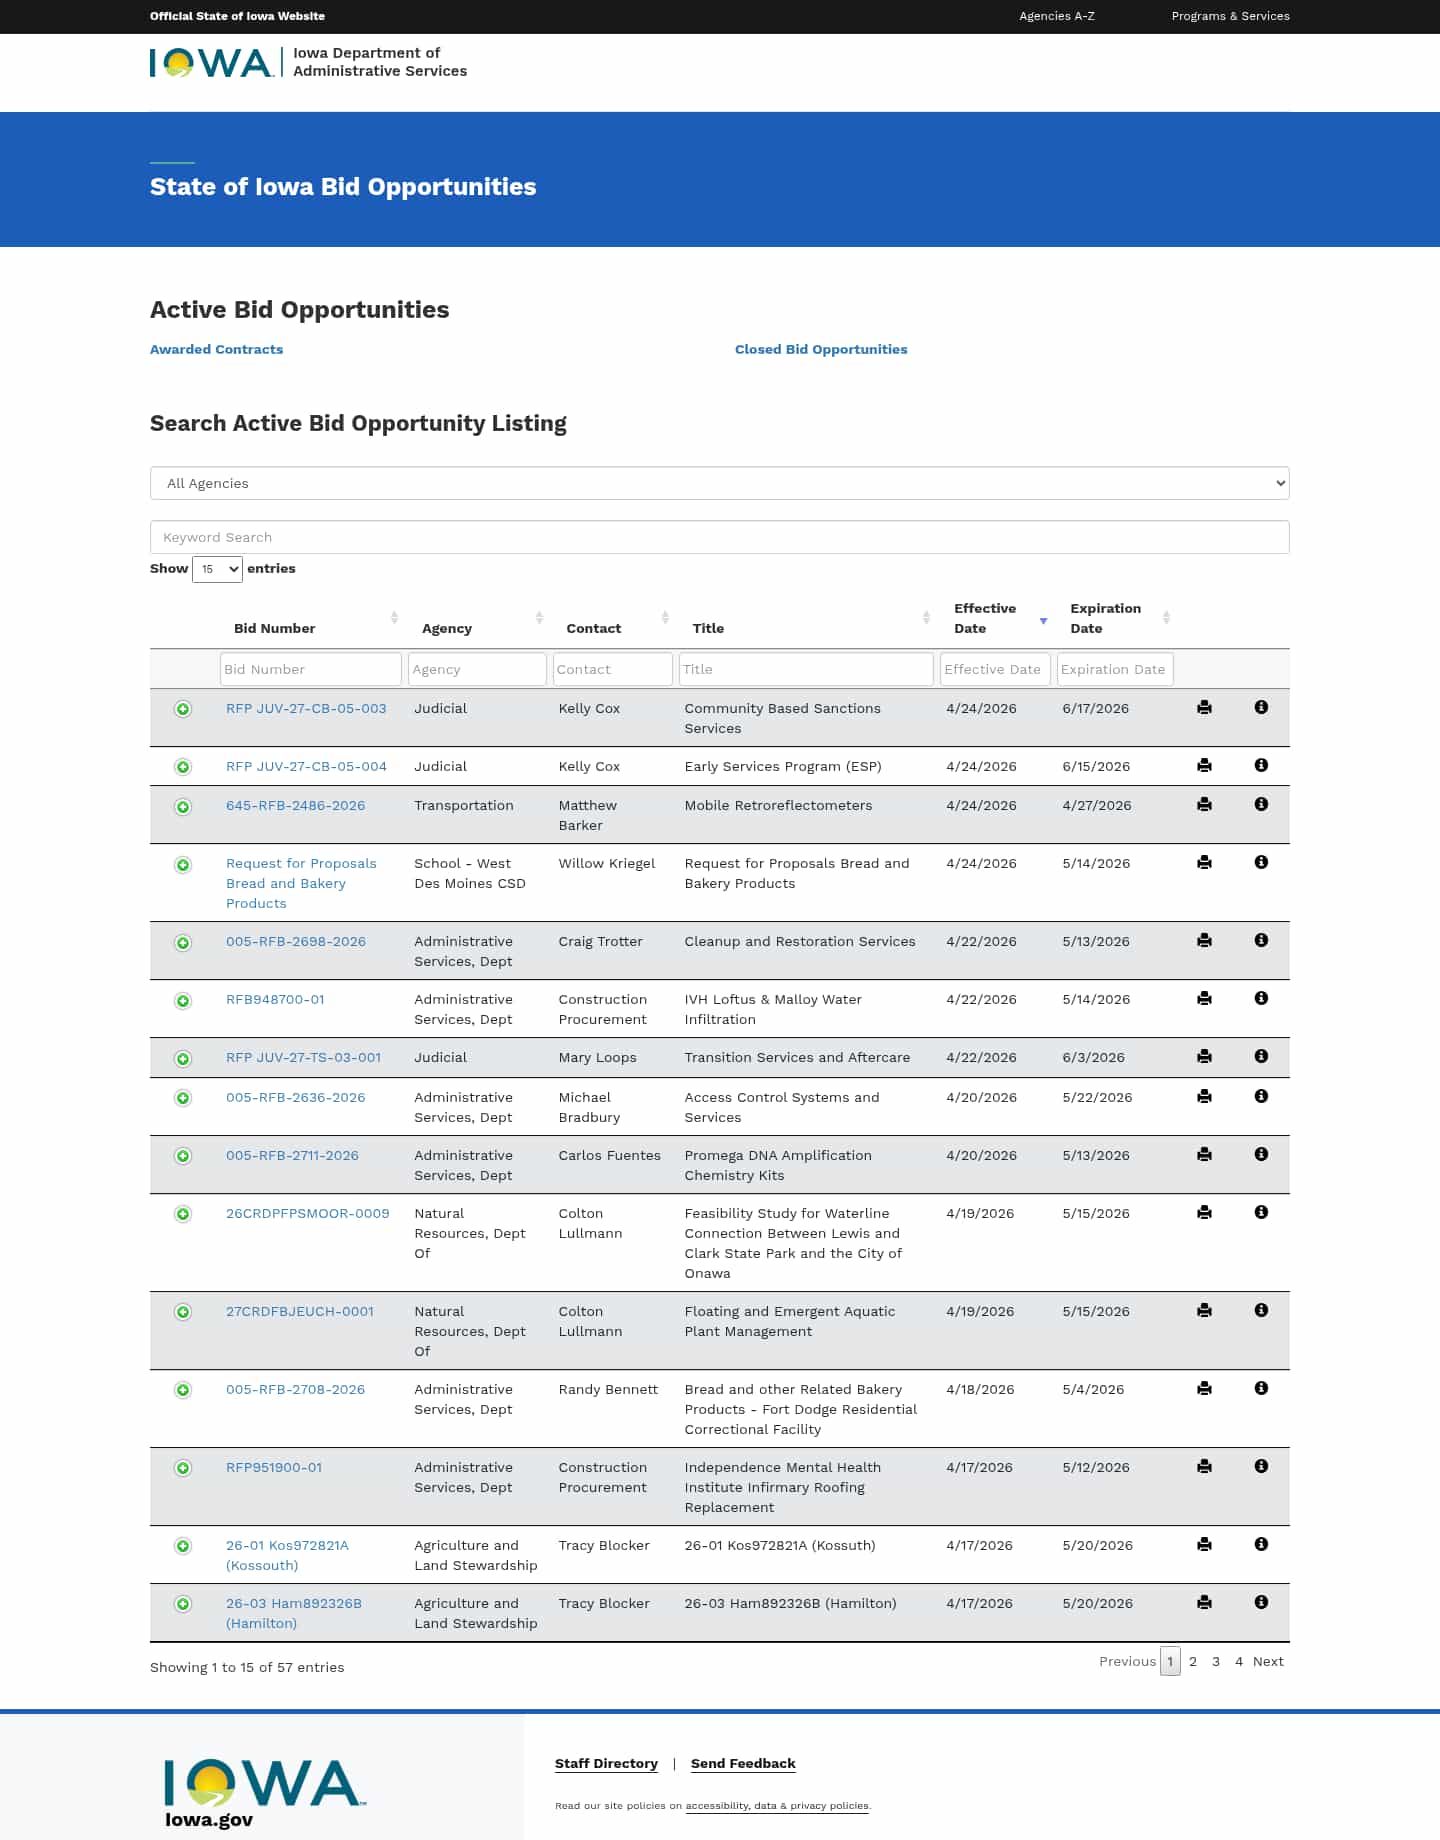Screen dimensions: 1440x1840
Task: Open the Show entries count dropdown
Action: (x=217, y=569)
